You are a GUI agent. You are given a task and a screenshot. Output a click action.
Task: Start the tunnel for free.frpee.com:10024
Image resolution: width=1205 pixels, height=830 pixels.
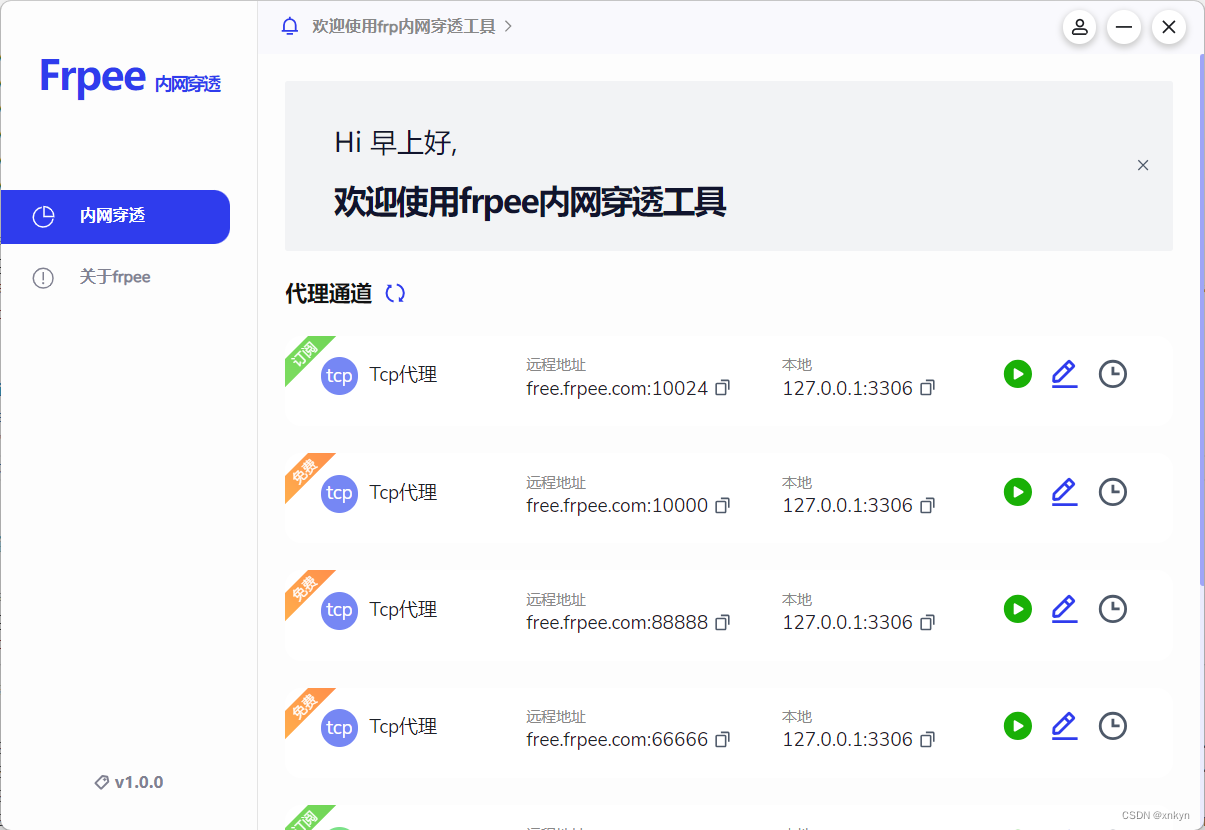1017,374
